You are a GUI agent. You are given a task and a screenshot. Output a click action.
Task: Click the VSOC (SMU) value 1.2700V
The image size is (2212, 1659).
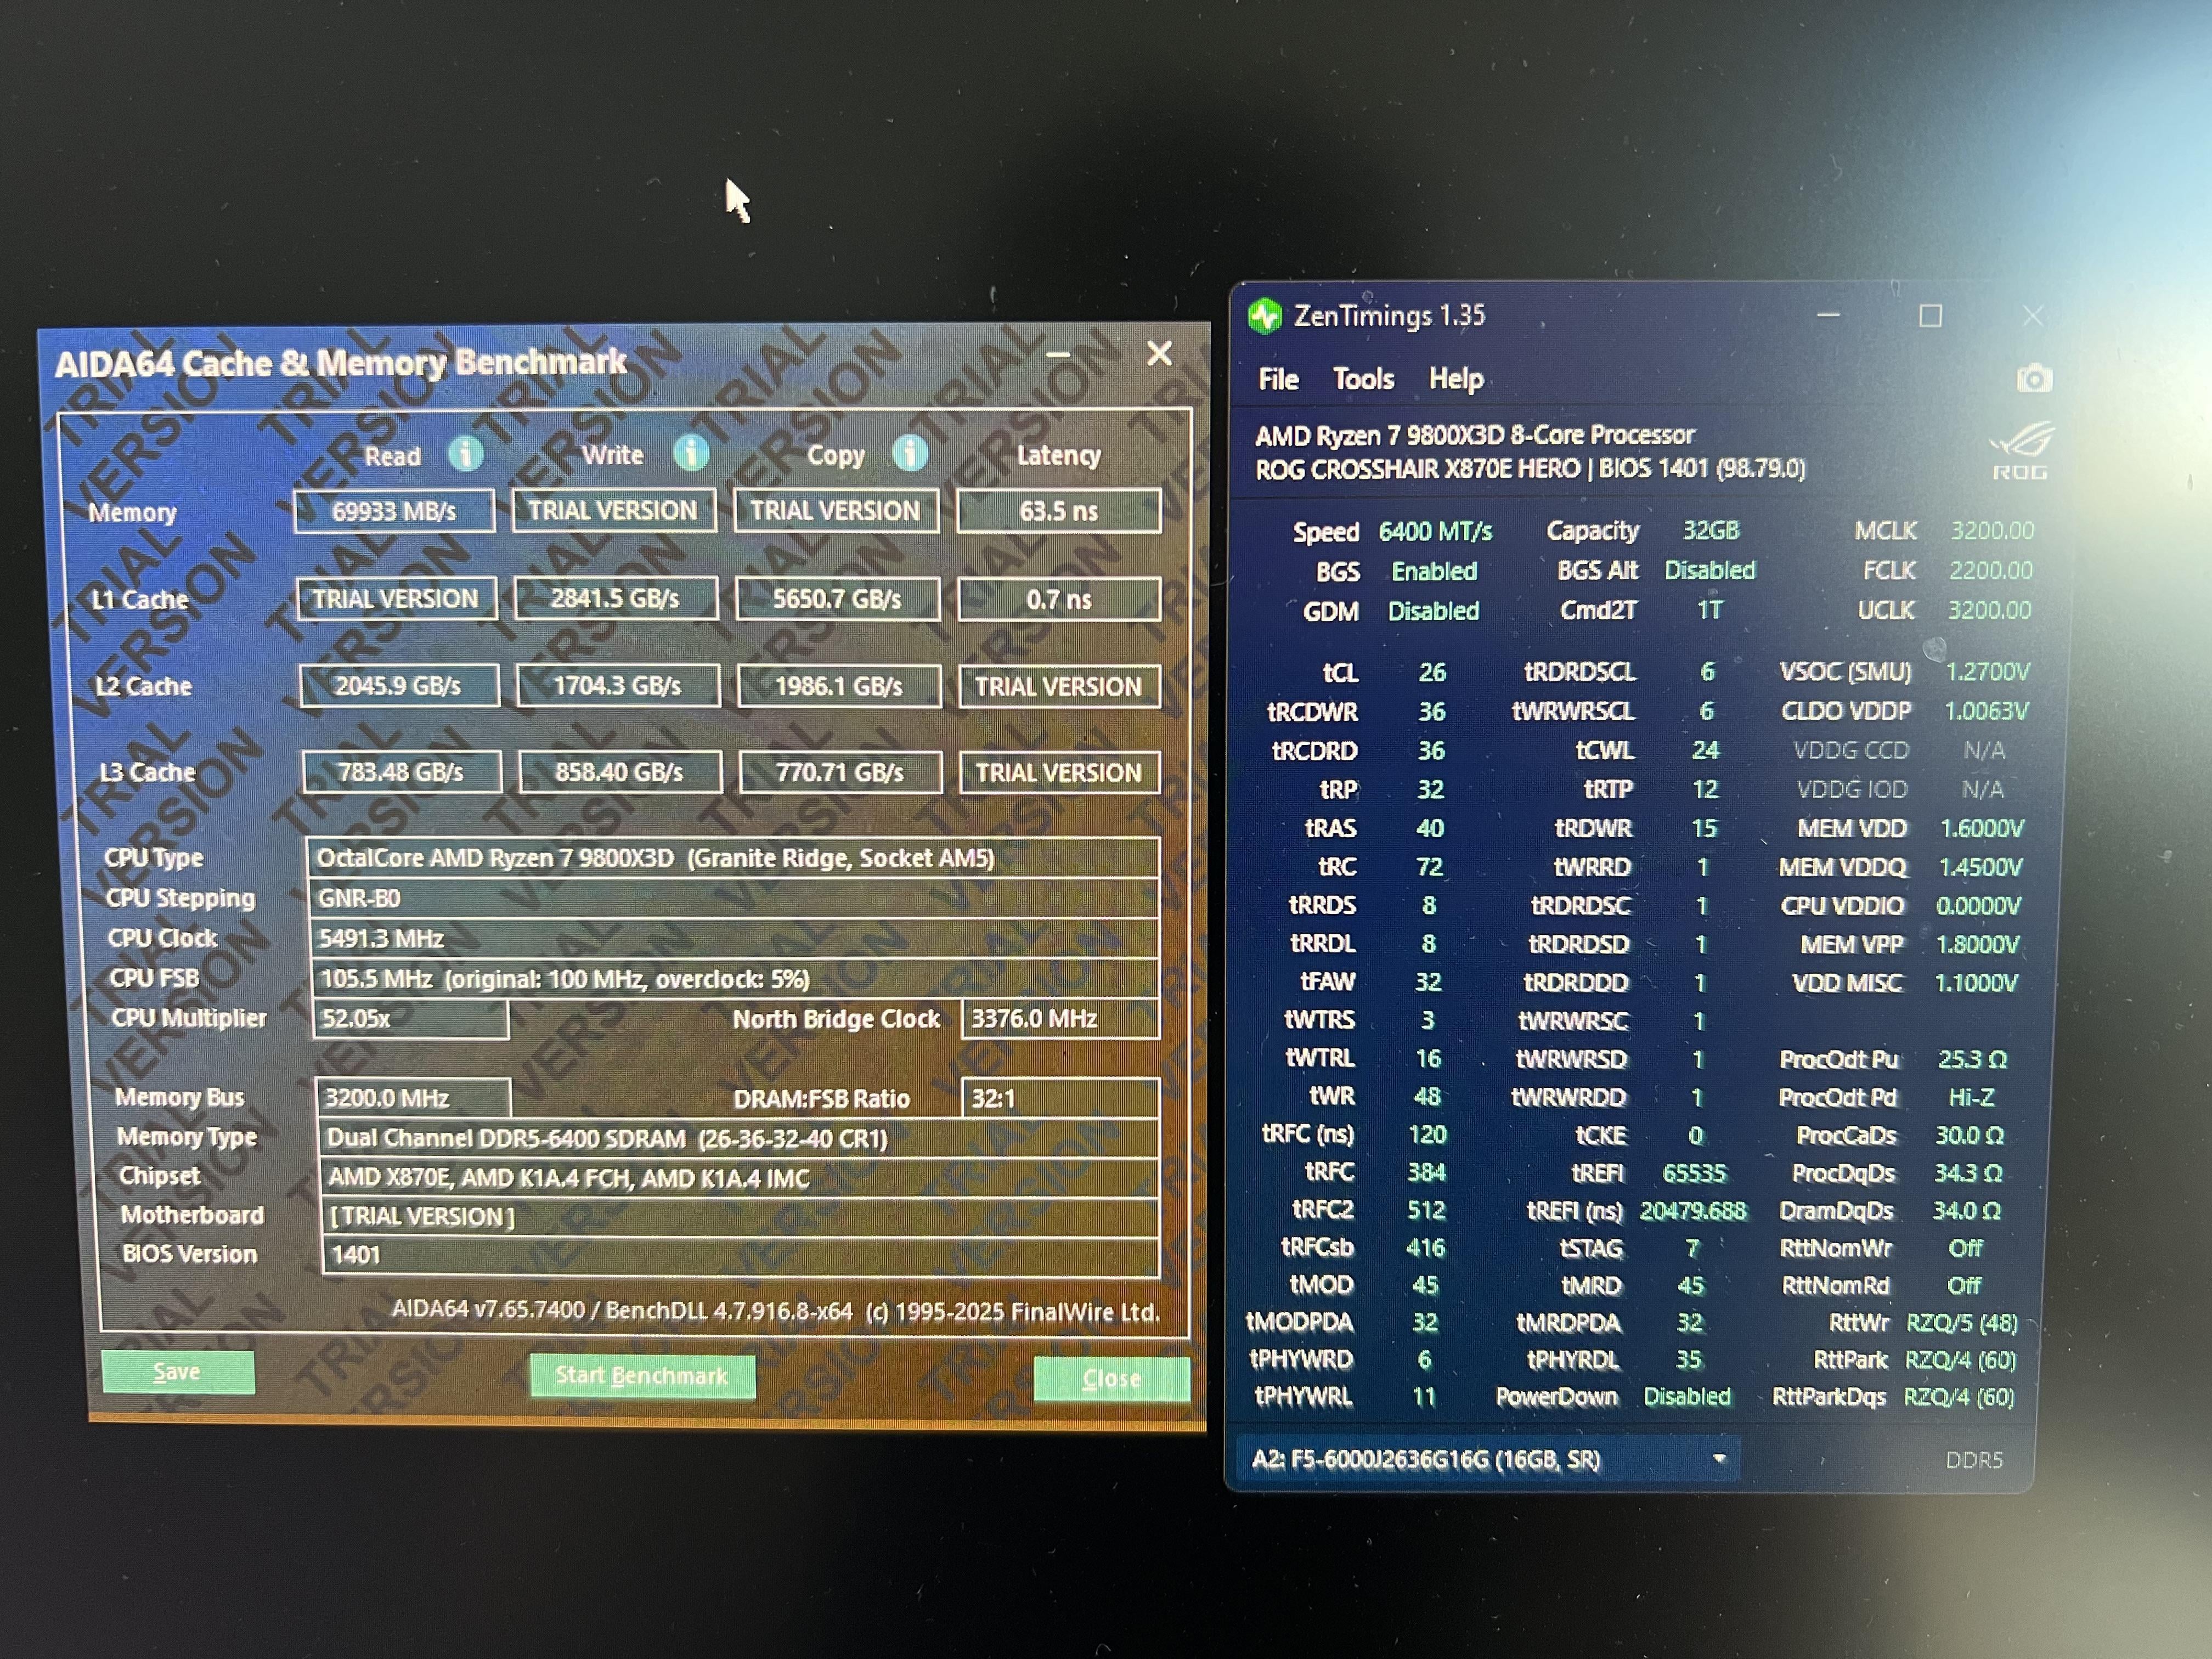(1987, 671)
